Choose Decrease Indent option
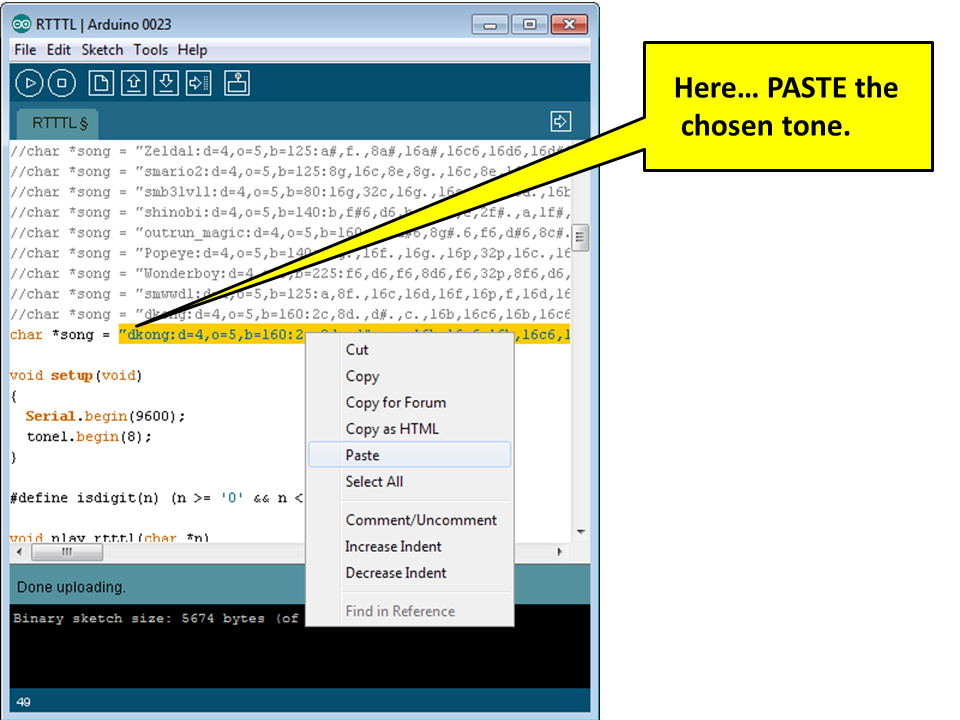Screen dimensions: 960x720 410,572
